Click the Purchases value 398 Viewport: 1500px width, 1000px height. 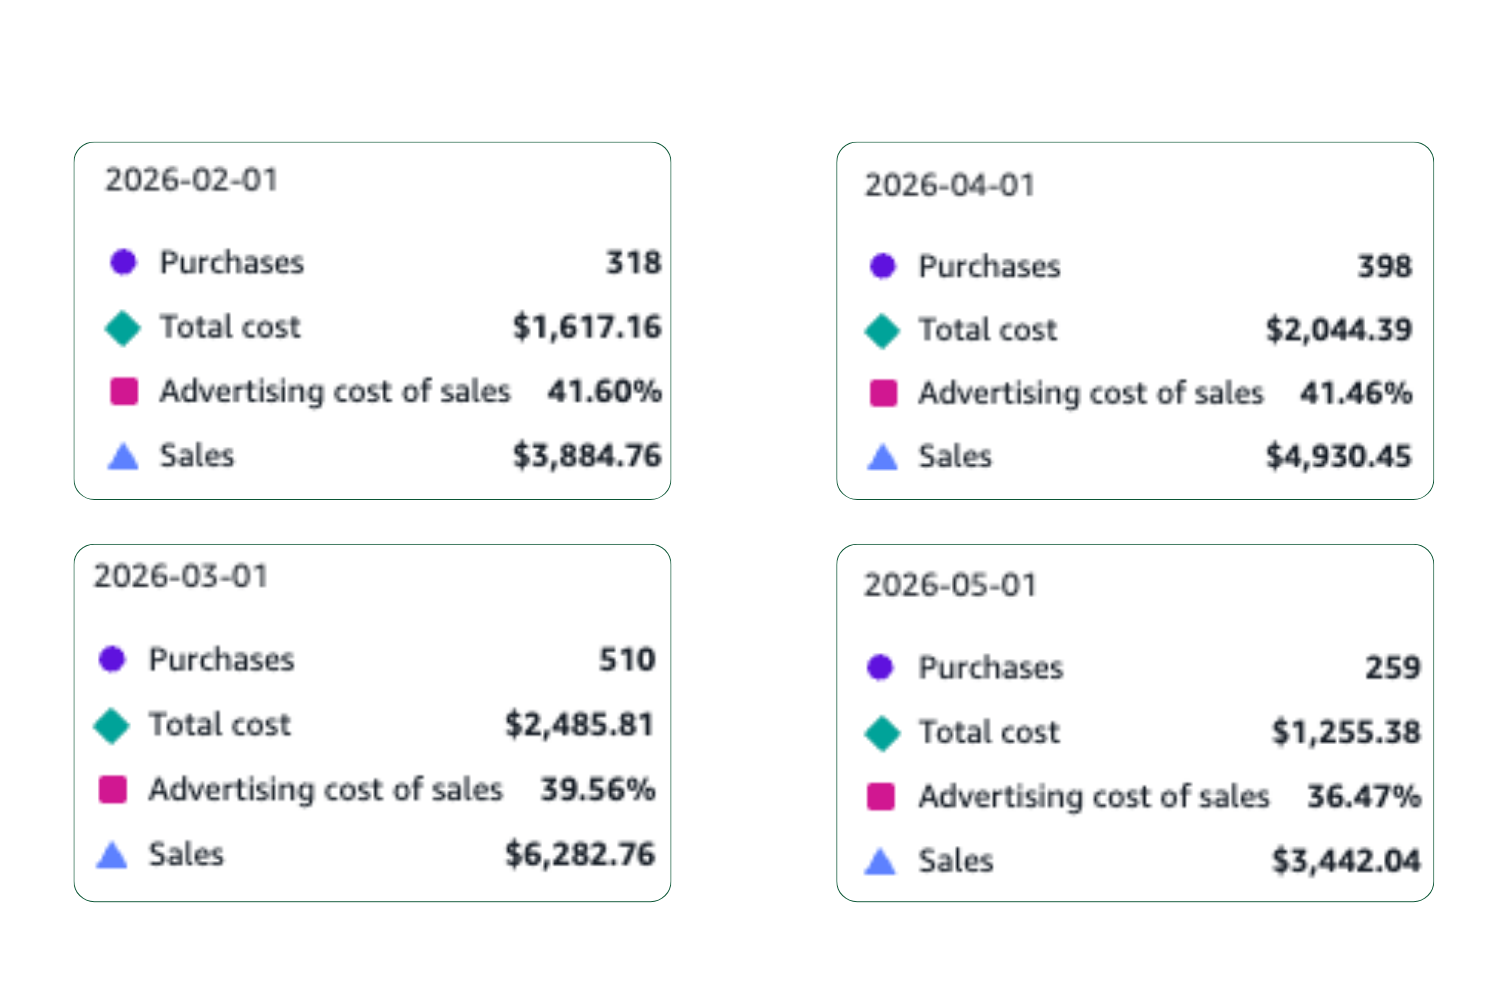(1385, 266)
